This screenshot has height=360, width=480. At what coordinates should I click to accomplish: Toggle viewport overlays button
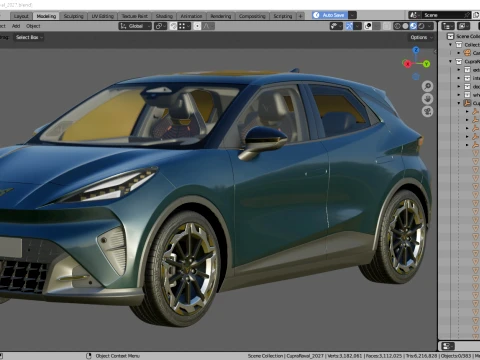368,26
